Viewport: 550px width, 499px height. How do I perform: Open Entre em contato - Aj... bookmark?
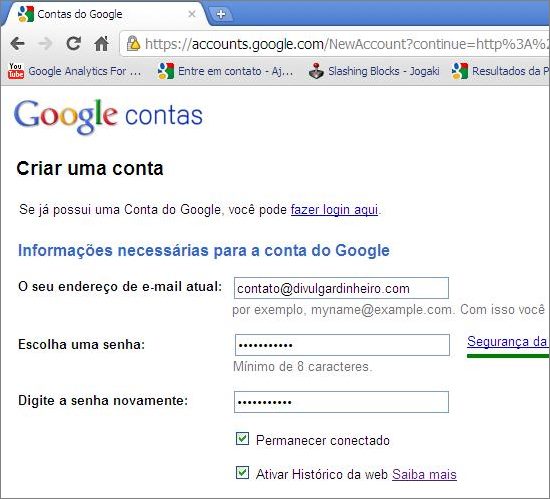tap(235, 71)
